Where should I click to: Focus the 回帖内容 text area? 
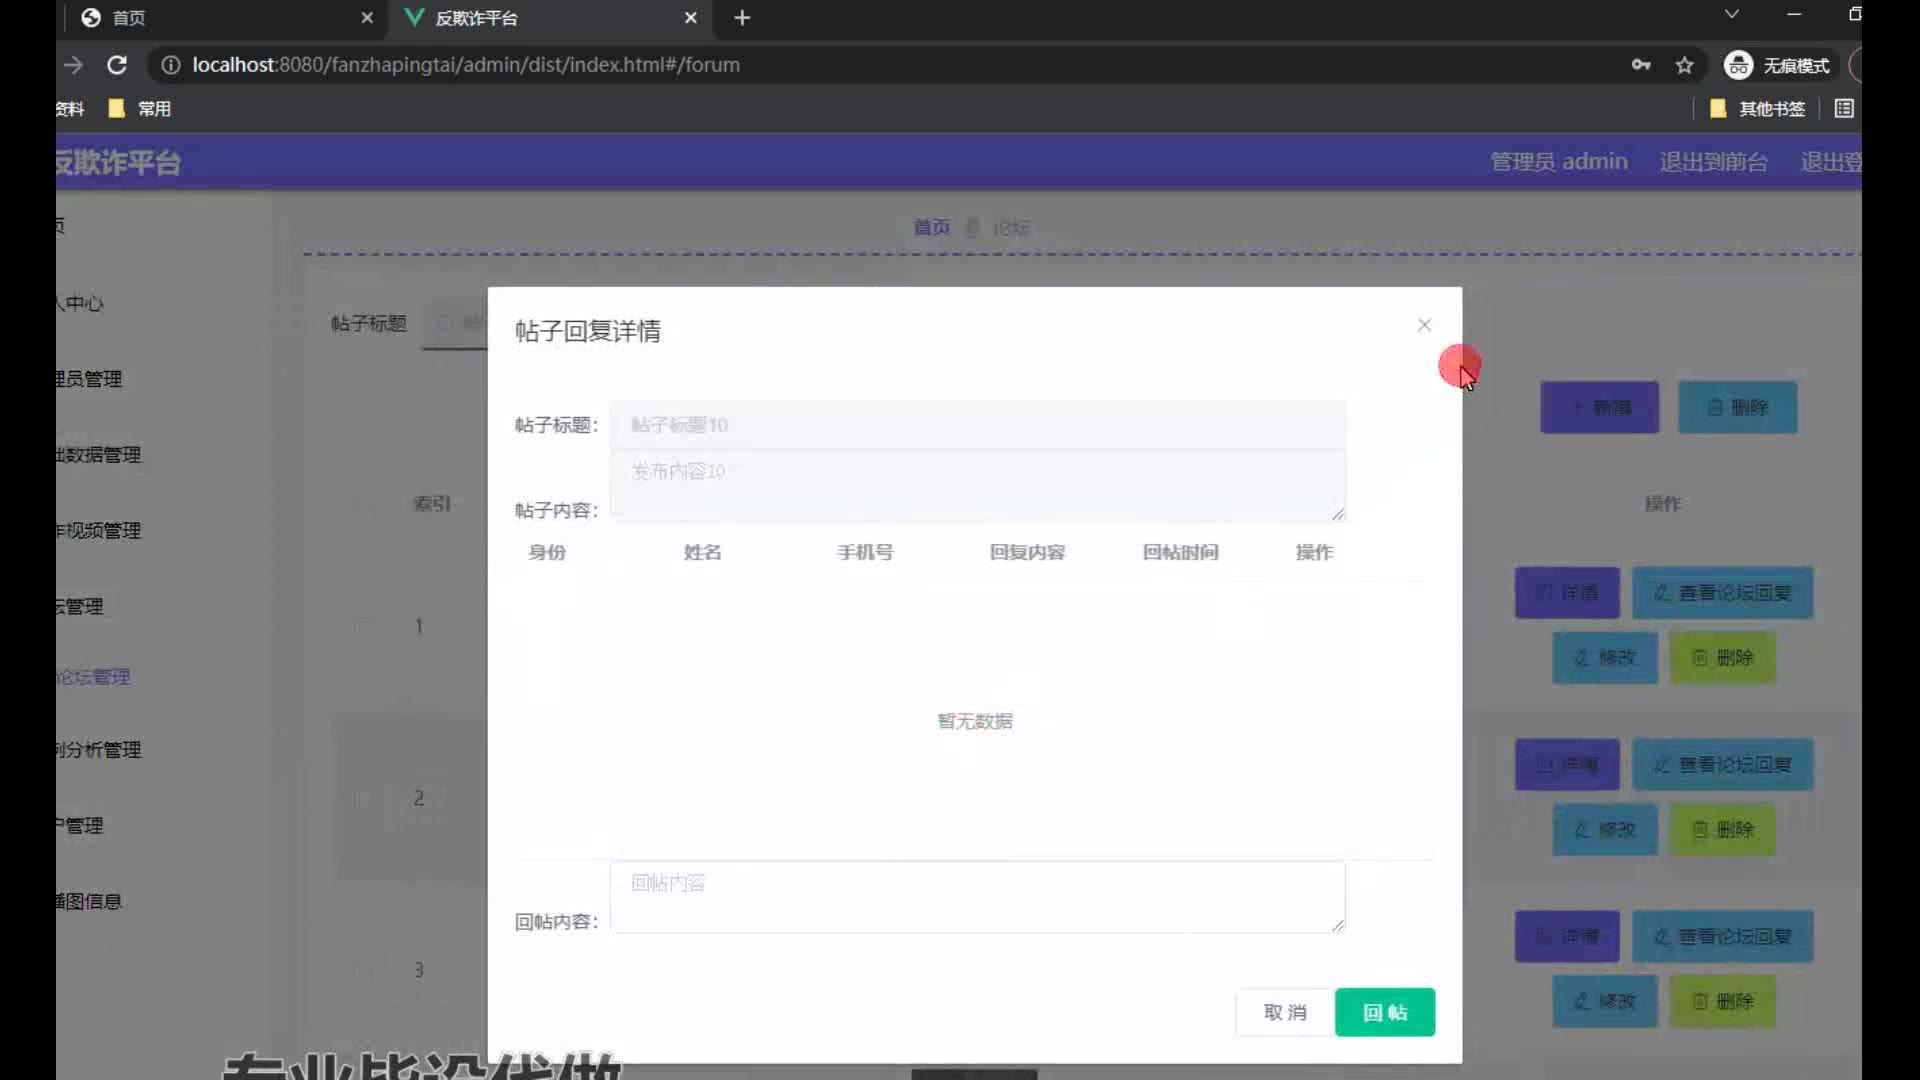(x=977, y=897)
